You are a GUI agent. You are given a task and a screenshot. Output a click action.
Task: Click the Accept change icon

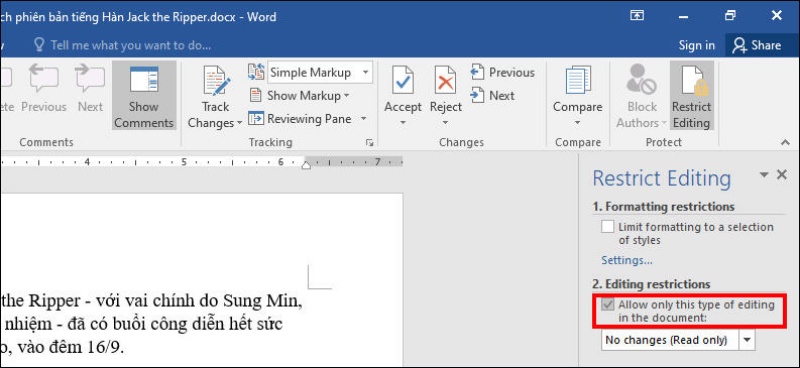point(403,80)
